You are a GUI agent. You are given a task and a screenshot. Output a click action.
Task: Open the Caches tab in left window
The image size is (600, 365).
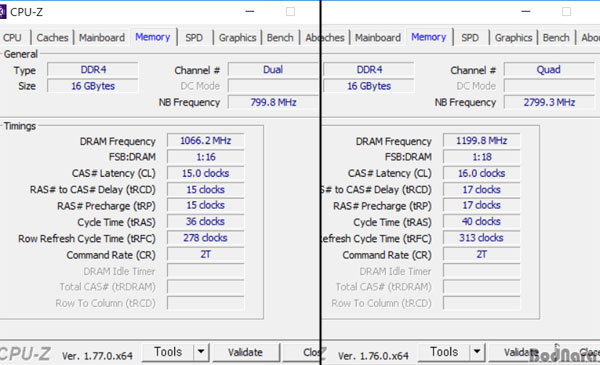(x=52, y=37)
